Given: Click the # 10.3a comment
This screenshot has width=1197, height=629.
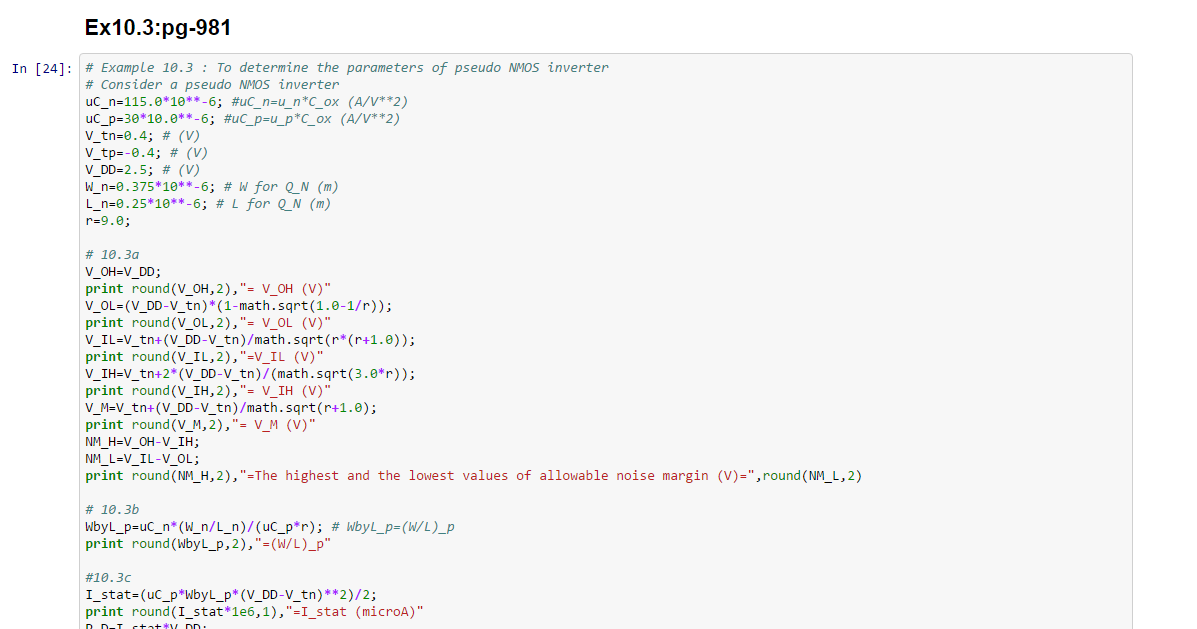Looking at the screenshot, I should point(112,255).
